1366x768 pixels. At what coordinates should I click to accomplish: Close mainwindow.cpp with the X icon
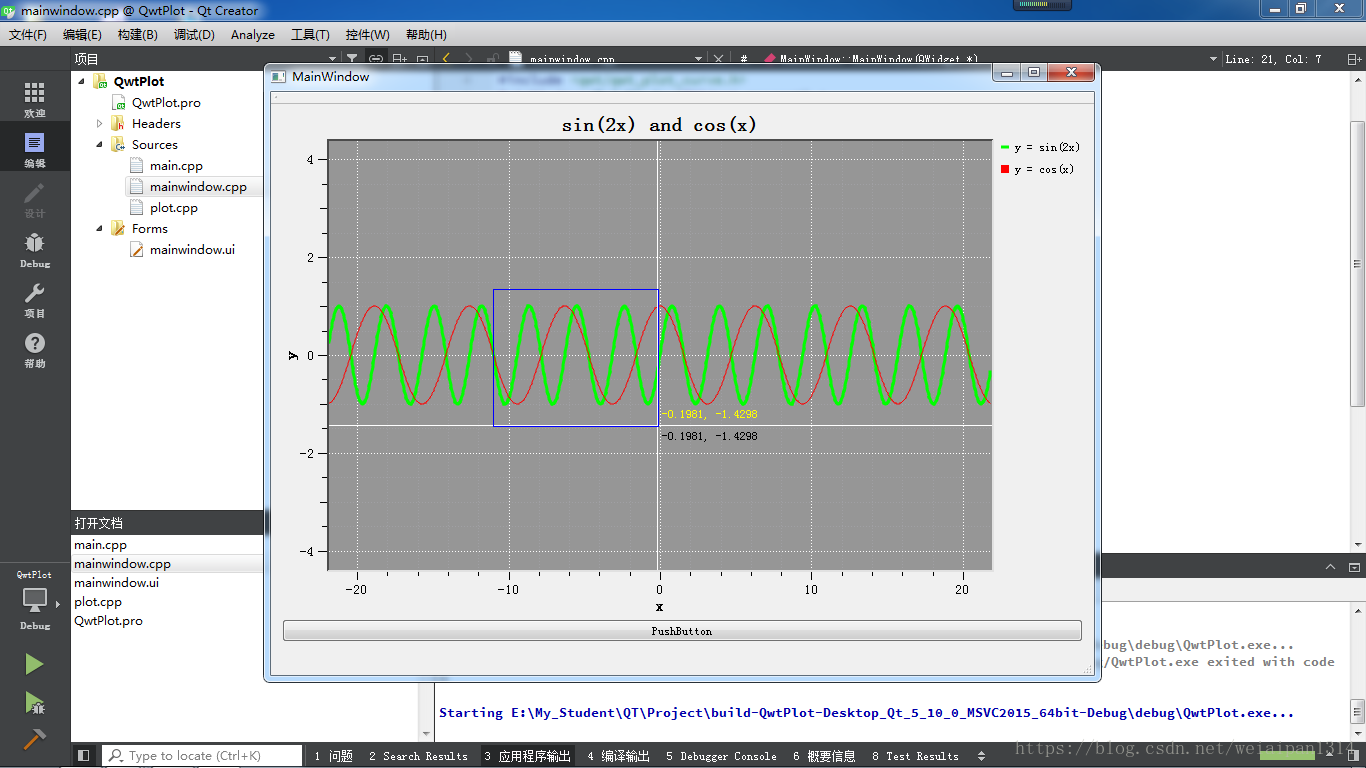click(718, 59)
